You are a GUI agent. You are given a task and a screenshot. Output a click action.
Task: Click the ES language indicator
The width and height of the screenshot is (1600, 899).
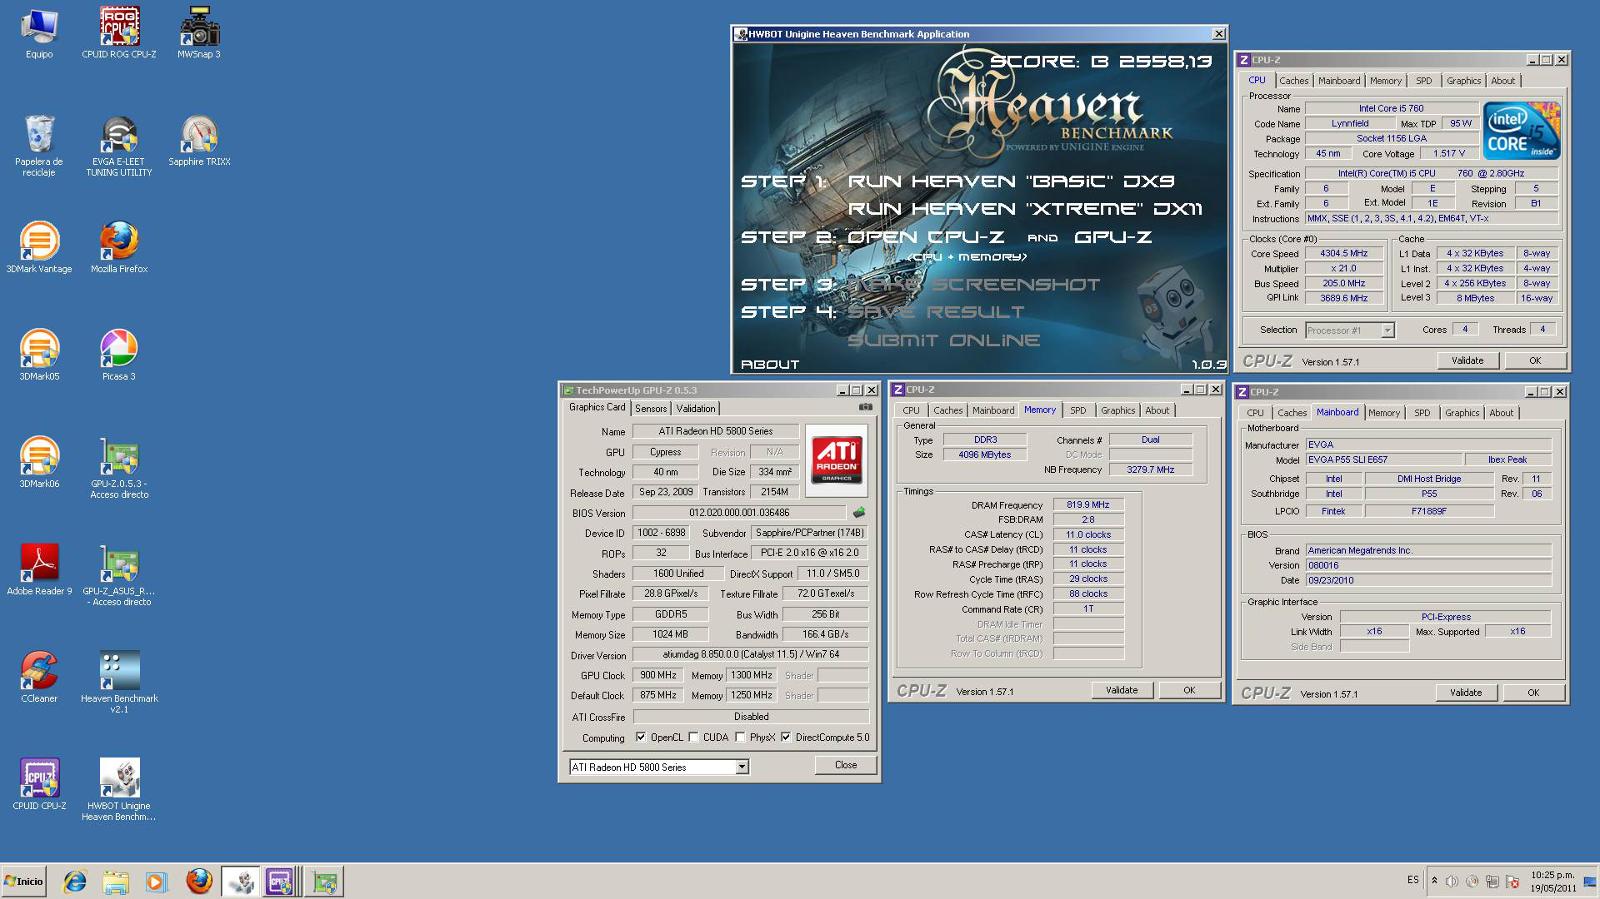(1413, 880)
